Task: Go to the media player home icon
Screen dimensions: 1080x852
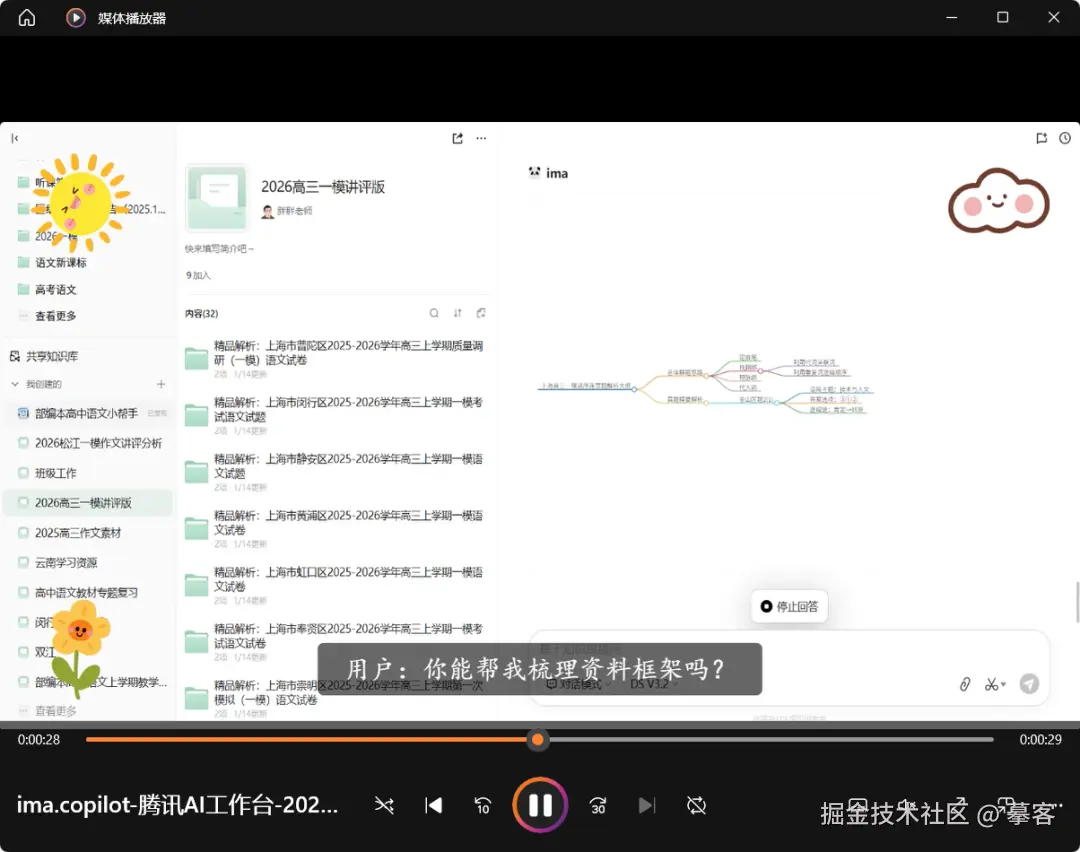Action: (27, 17)
